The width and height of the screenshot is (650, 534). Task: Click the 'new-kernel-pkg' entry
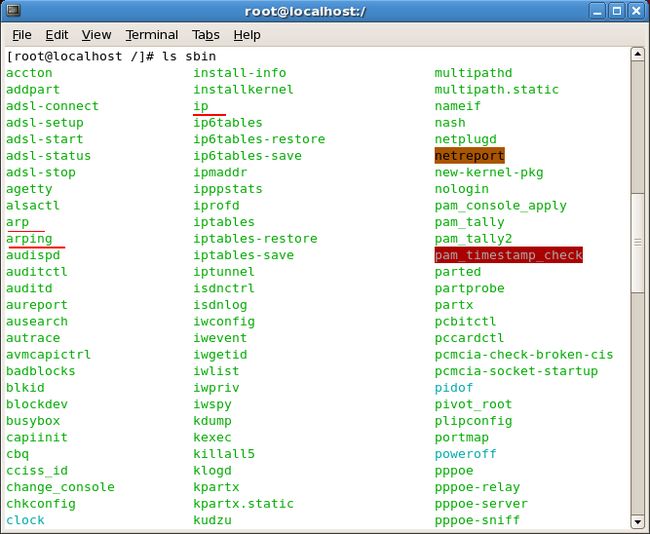[x=489, y=172]
